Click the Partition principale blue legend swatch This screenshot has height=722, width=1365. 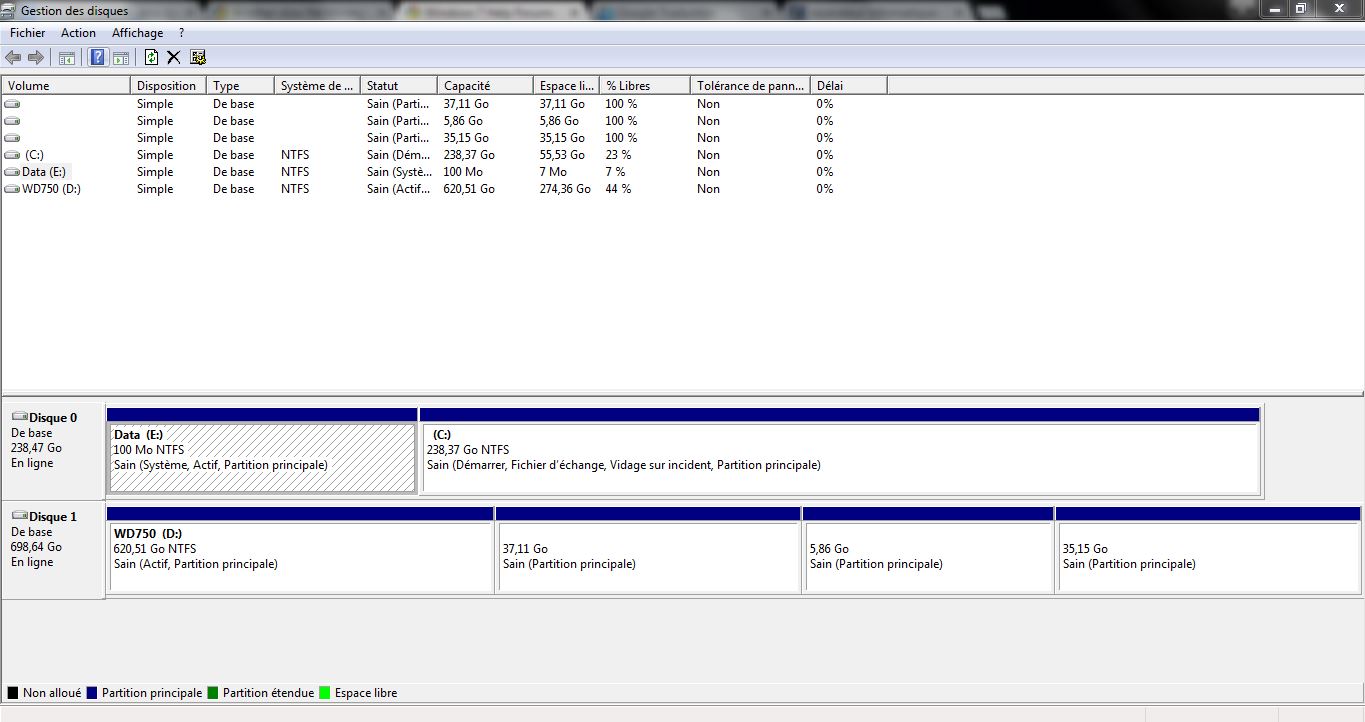point(92,693)
